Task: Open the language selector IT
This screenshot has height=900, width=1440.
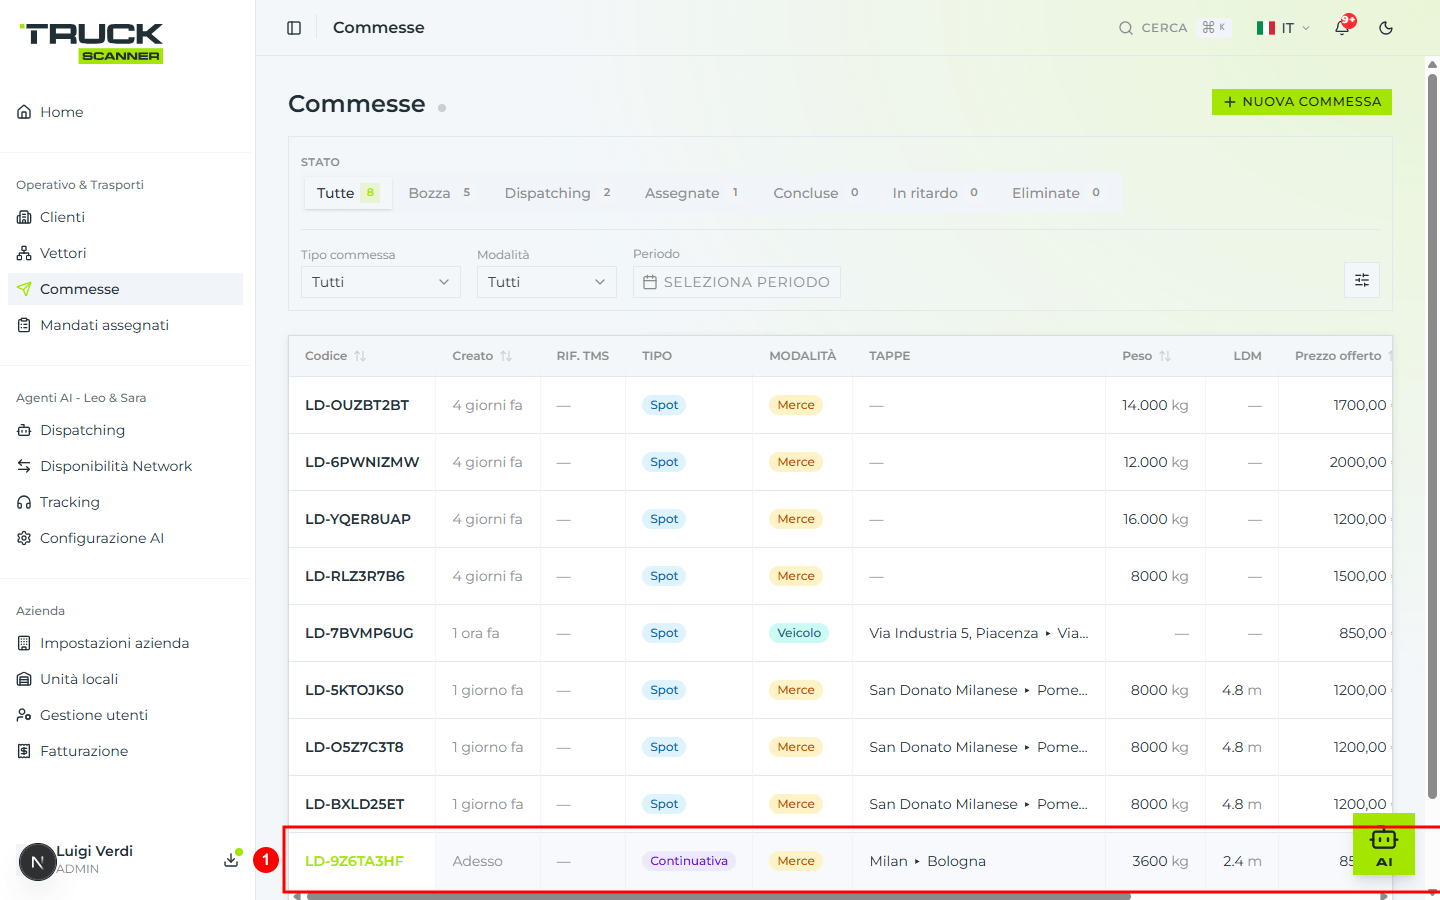Action: (1283, 28)
